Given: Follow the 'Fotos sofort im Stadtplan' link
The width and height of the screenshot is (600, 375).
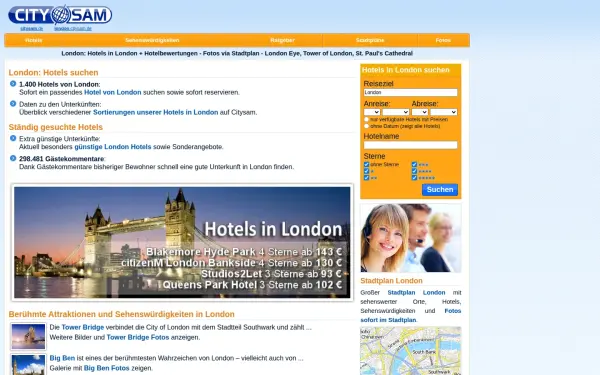Looking at the screenshot, I should coord(411,315).
